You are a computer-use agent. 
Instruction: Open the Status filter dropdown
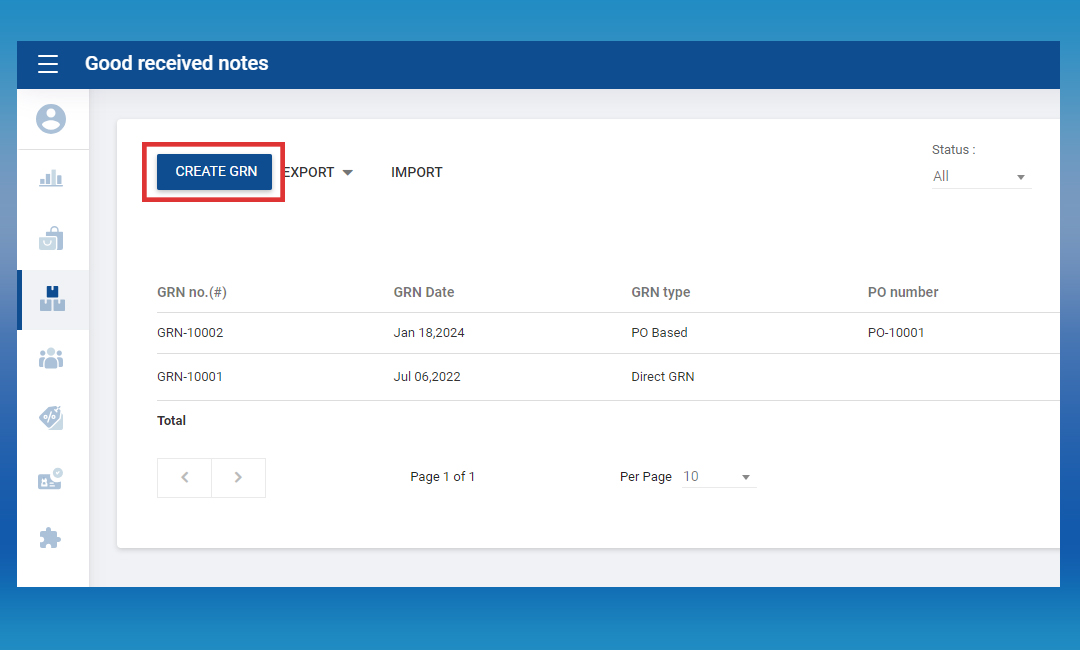981,176
